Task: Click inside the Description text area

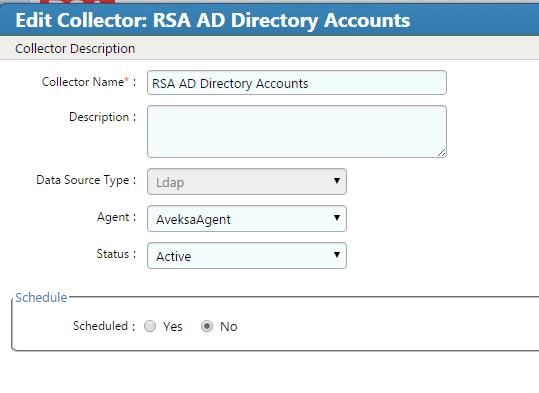Action: tap(297, 132)
